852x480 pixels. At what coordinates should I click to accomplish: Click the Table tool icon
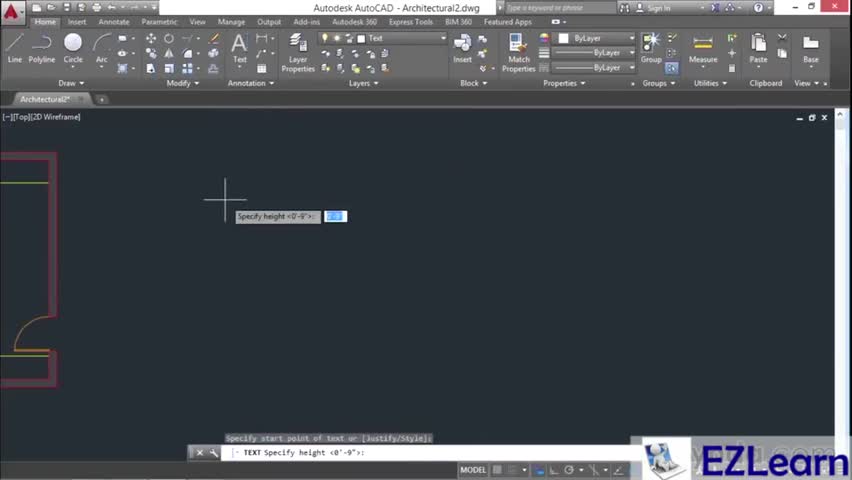[262, 68]
